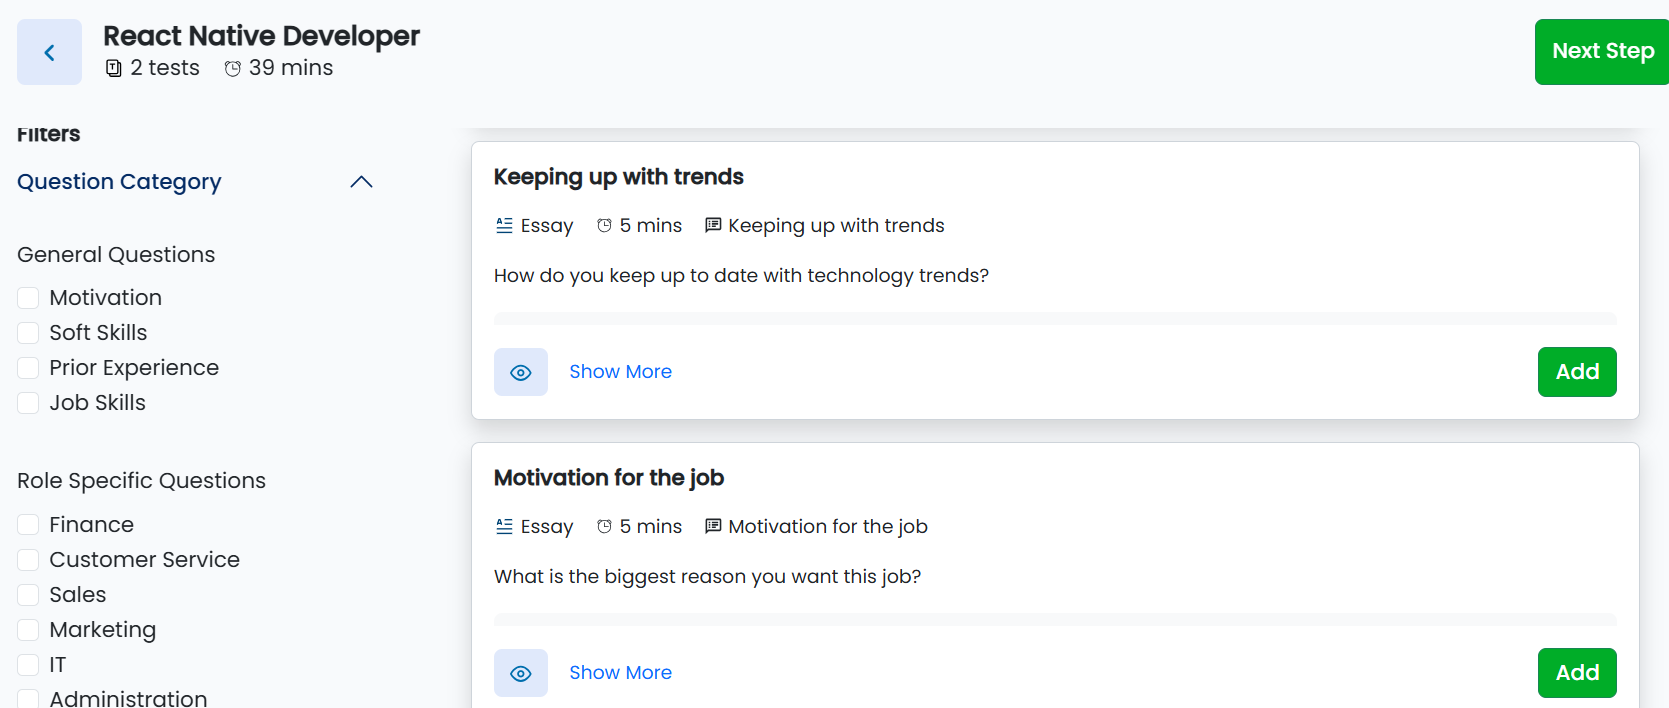Image resolution: width=1669 pixels, height=708 pixels.
Task: Enable the Soft Skills filter
Action: pos(28,333)
